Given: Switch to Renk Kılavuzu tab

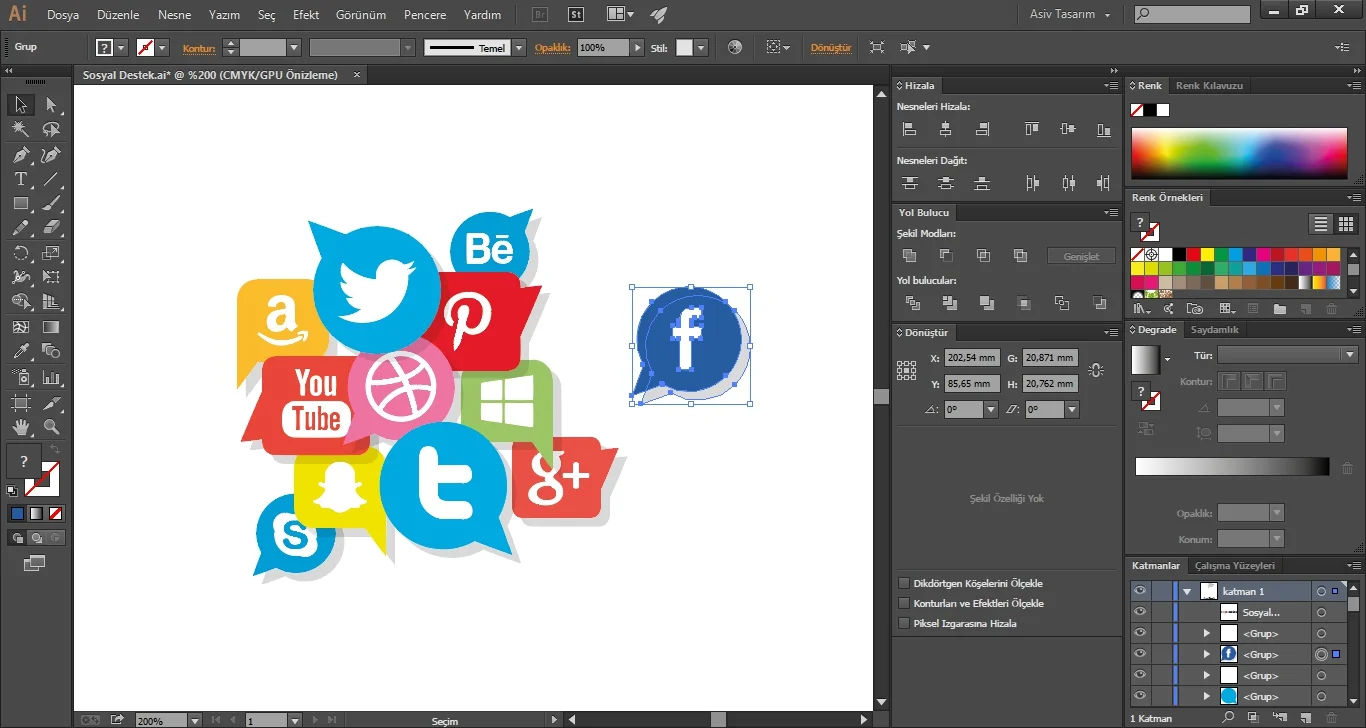Looking at the screenshot, I should pos(1209,86).
